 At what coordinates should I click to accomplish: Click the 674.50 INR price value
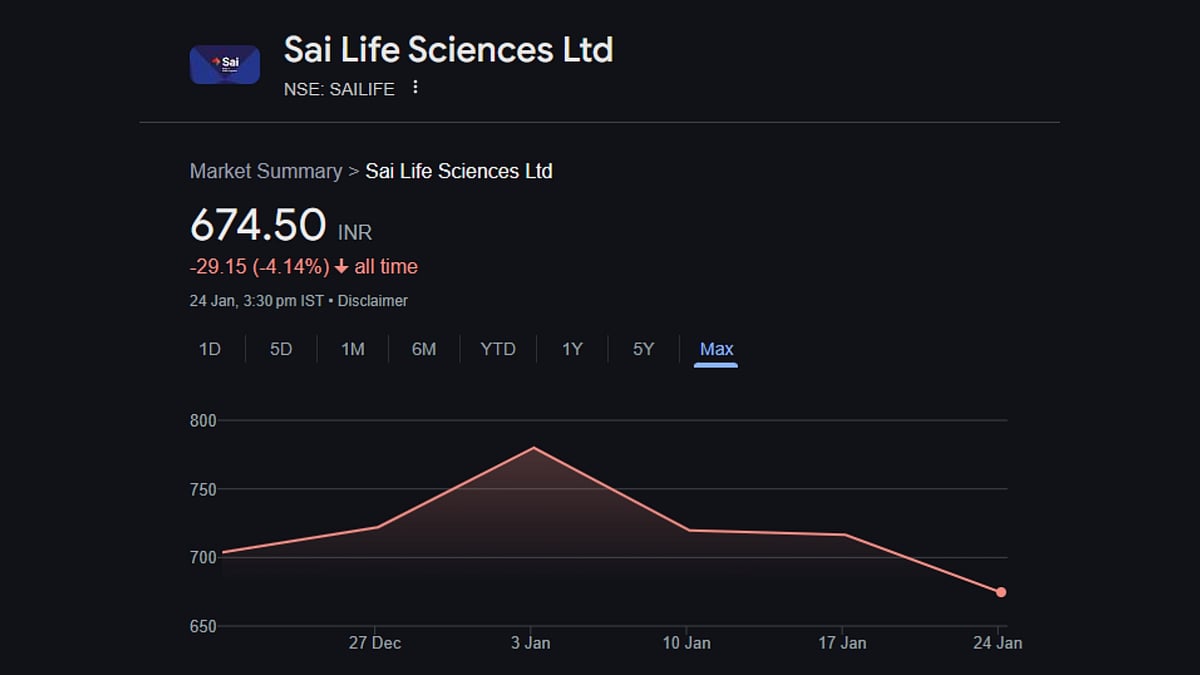pos(258,225)
